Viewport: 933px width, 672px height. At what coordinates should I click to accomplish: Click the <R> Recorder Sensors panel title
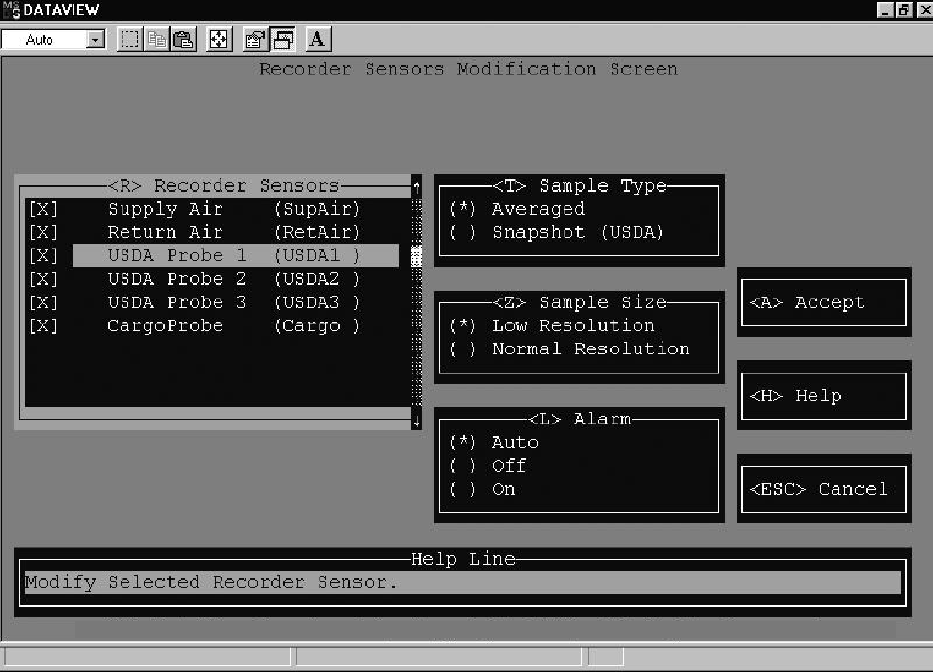tap(223, 186)
